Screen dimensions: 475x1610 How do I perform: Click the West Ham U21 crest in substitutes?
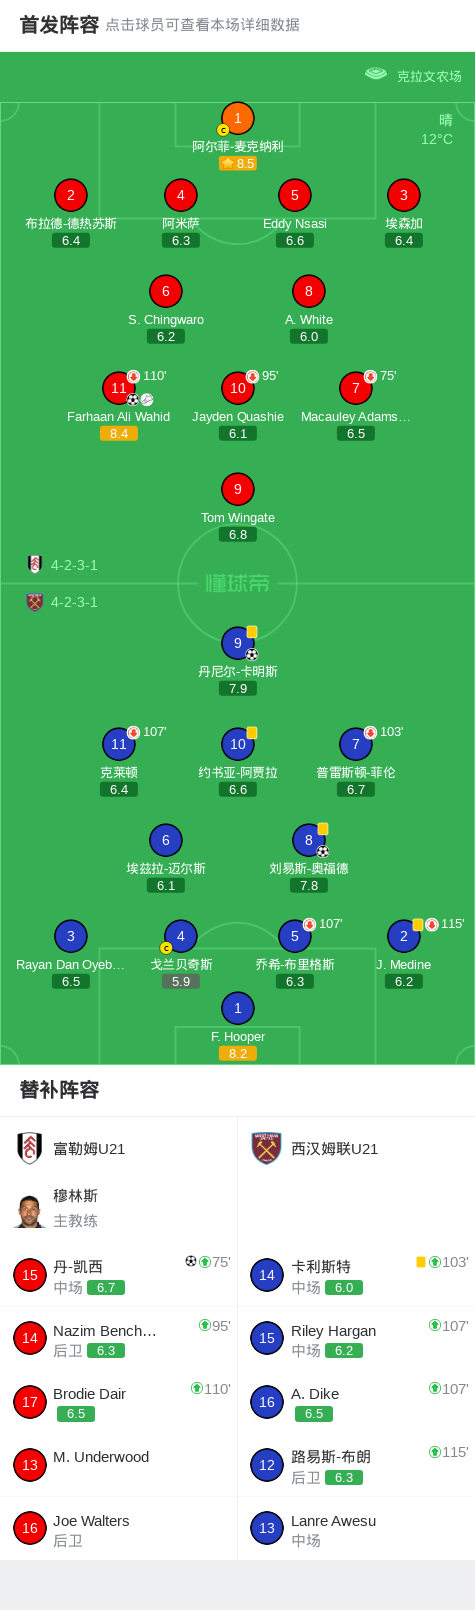click(x=266, y=1148)
